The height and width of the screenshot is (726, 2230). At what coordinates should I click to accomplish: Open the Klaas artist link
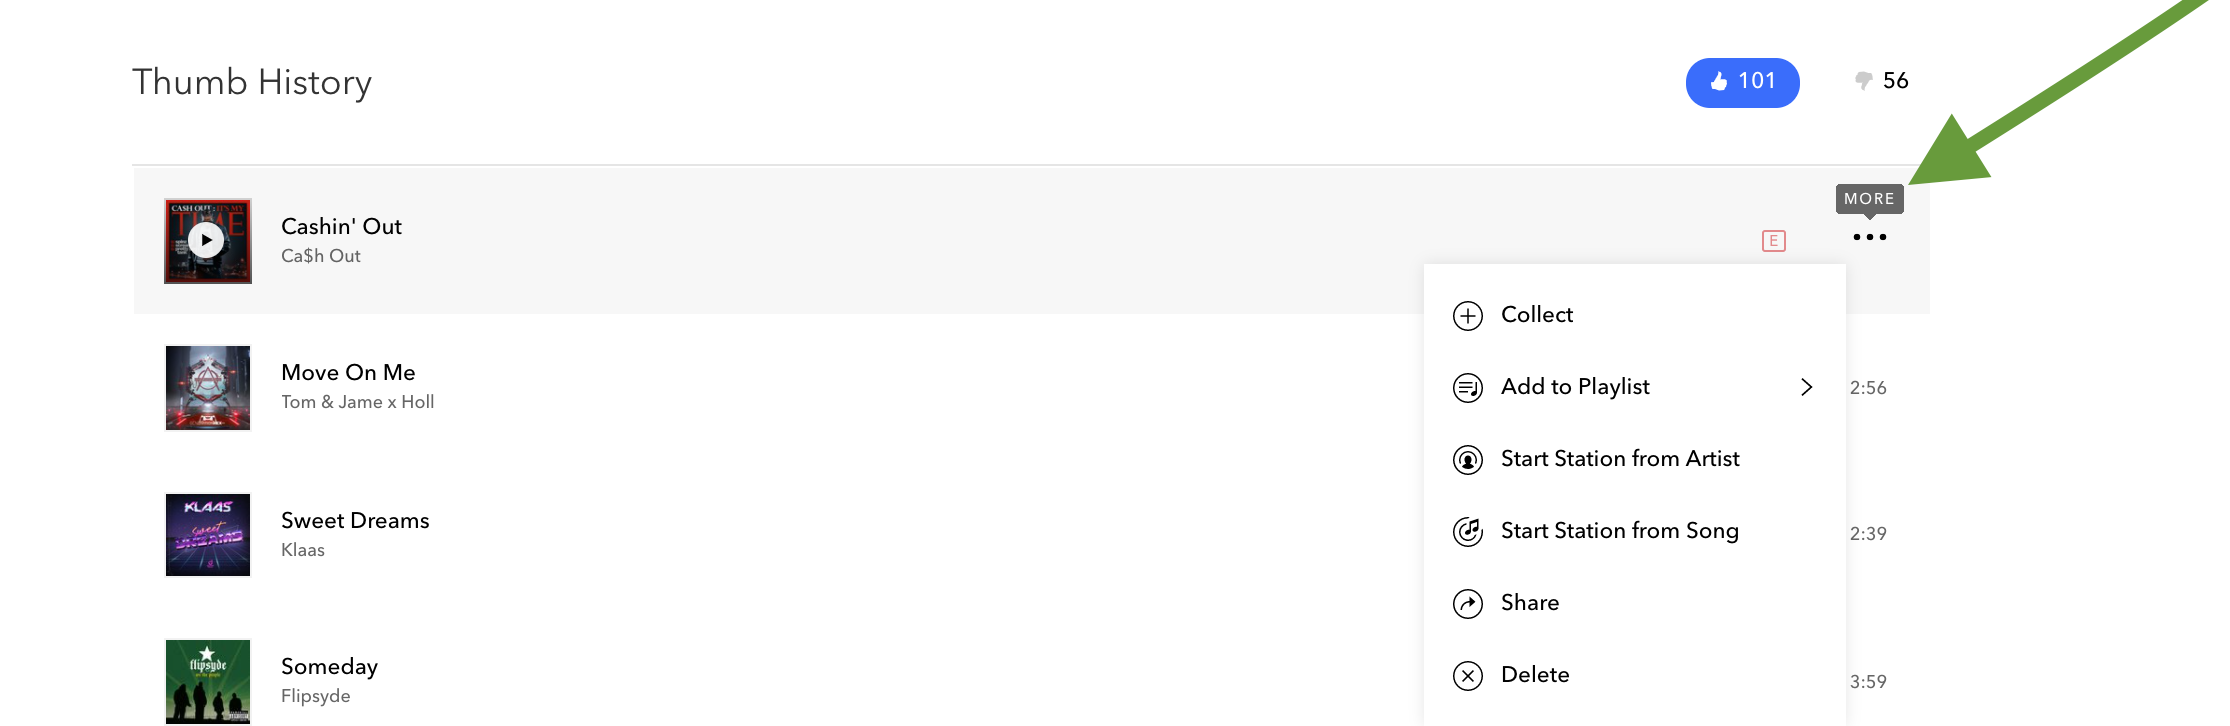302,550
